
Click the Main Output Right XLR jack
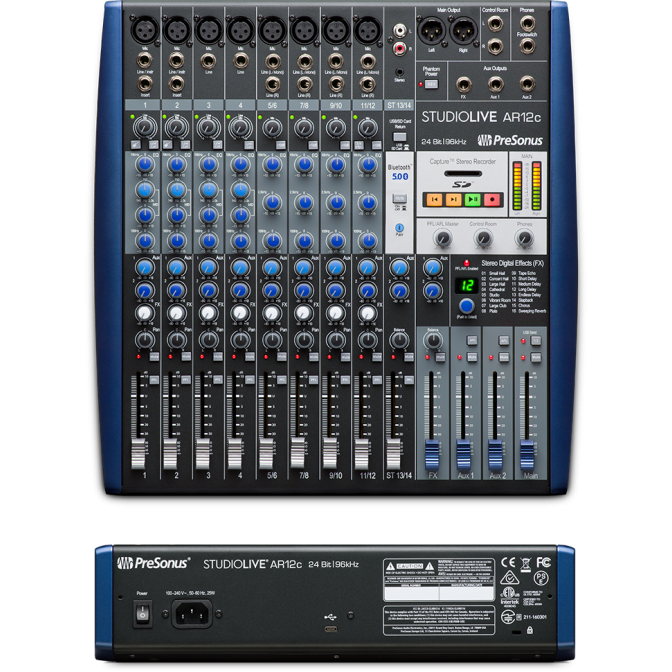[463, 30]
